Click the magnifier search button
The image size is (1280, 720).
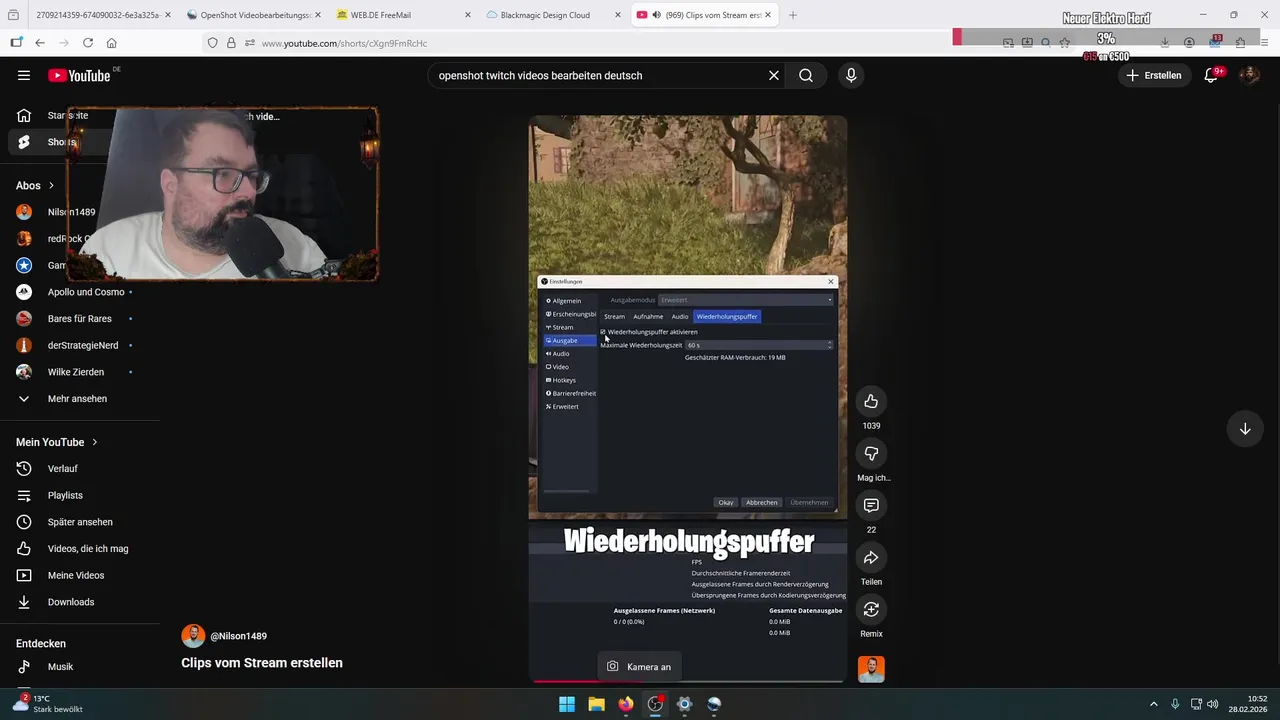(806, 75)
